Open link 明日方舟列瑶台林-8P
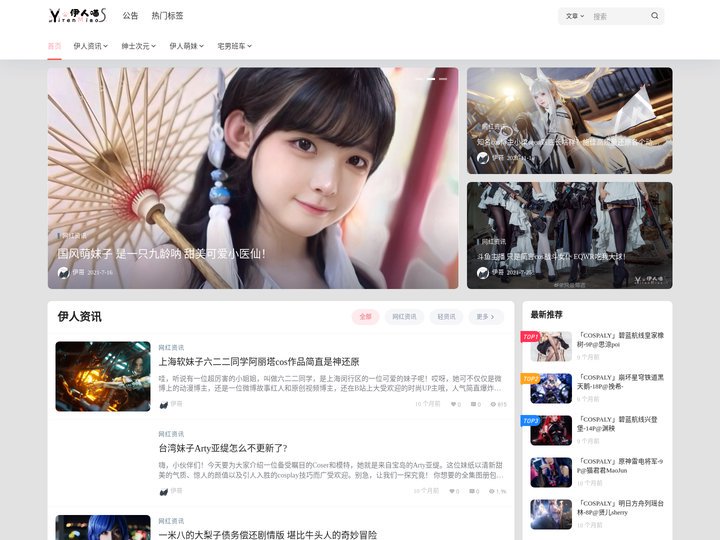The width and height of the screenshot is (720, 540). (x=620, y=508)
